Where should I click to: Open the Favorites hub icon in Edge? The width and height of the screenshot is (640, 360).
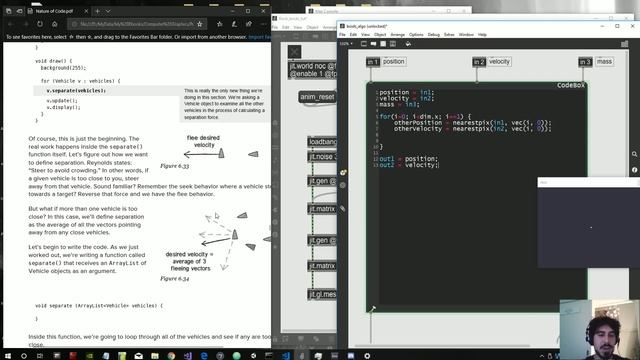click(220, 24)
